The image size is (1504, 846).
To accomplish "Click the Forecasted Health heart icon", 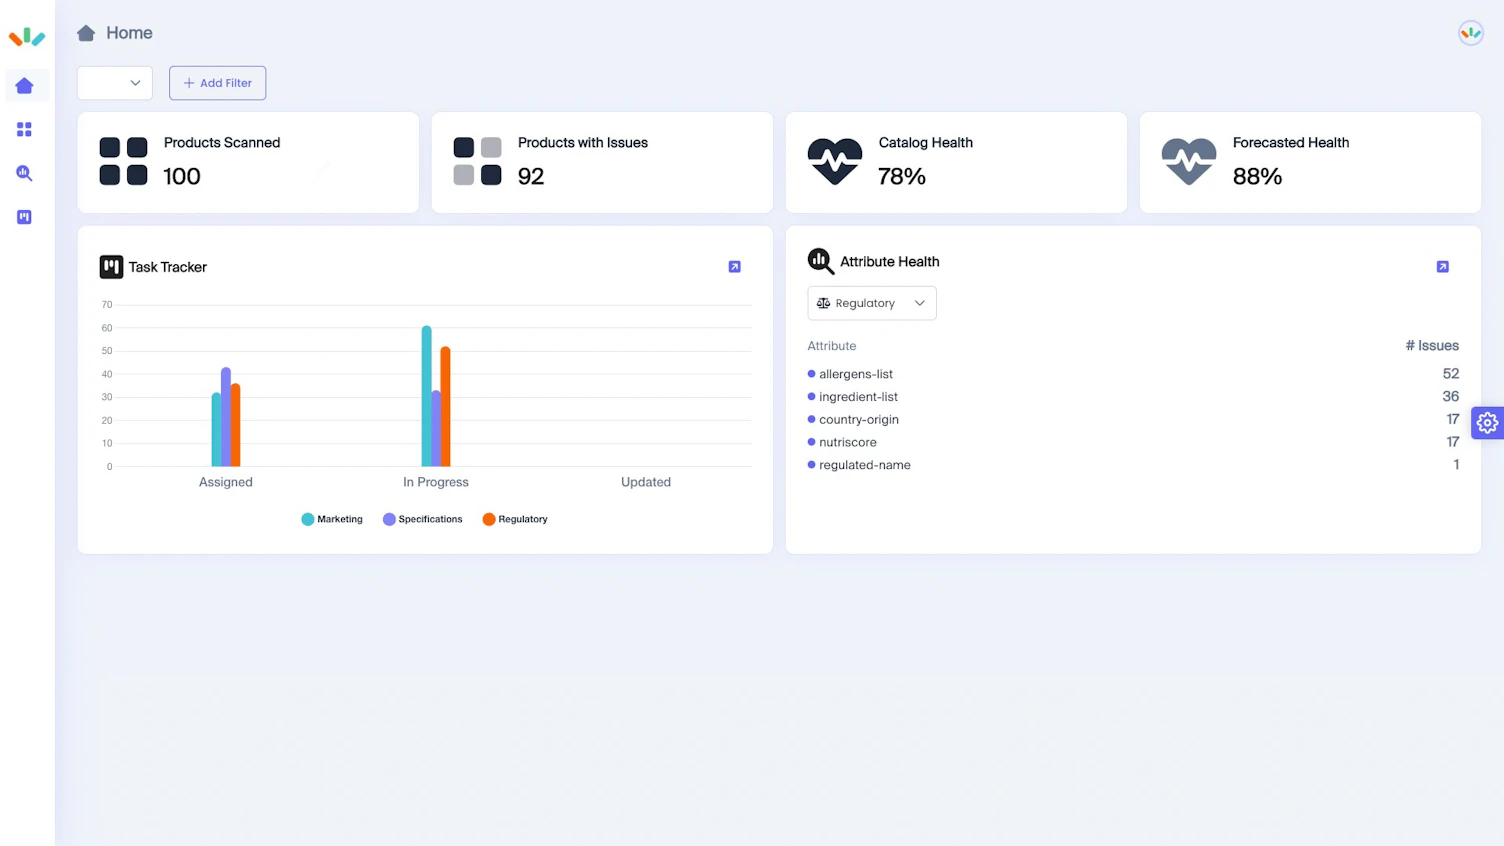I will pyautogui.click(x=1189, y=161).
